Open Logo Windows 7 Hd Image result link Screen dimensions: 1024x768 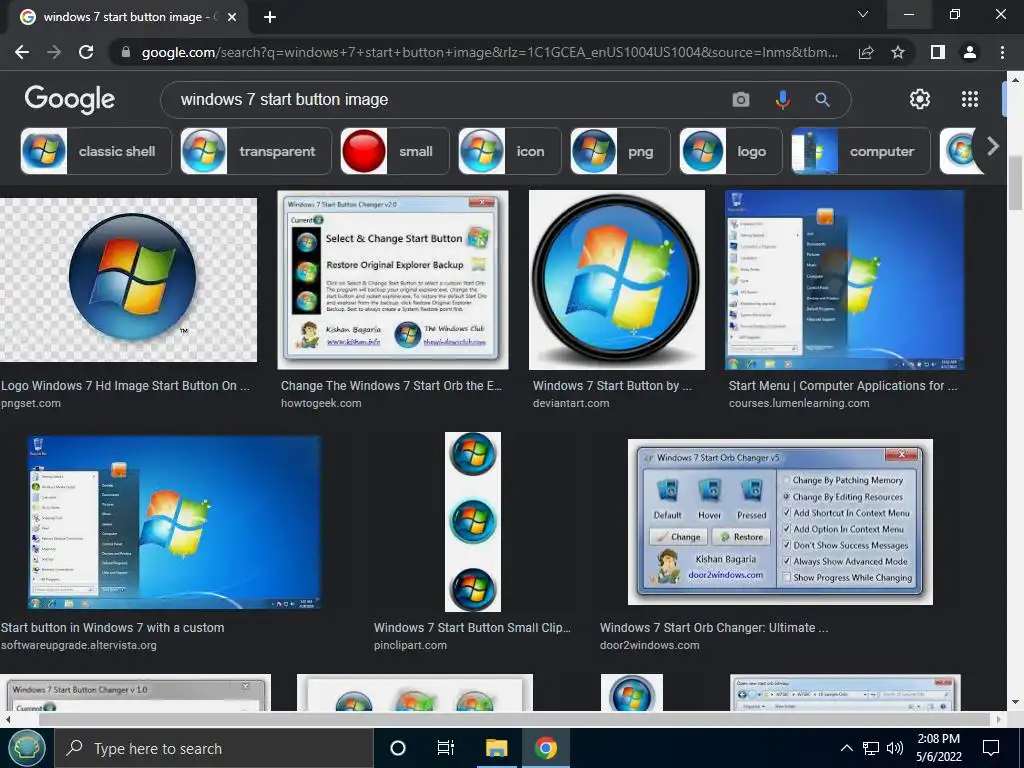[125, 385]
